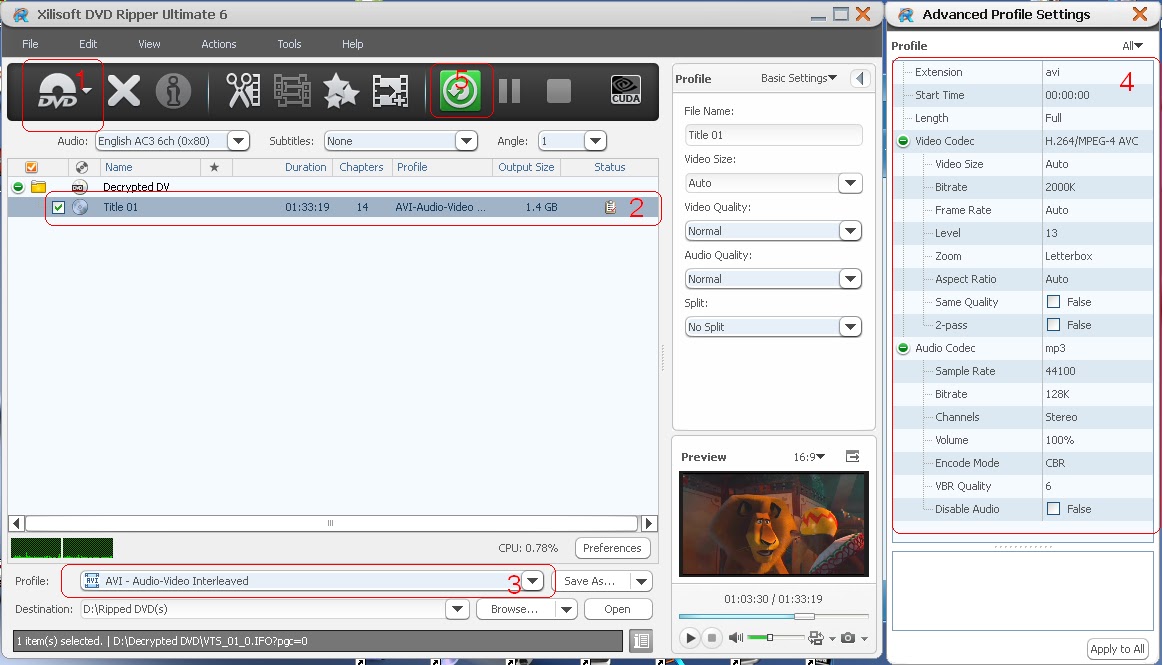Uncheck the Title 01 checkbox
The width and height of the screenshot is (1163, 665).
[x=59, y=208]
